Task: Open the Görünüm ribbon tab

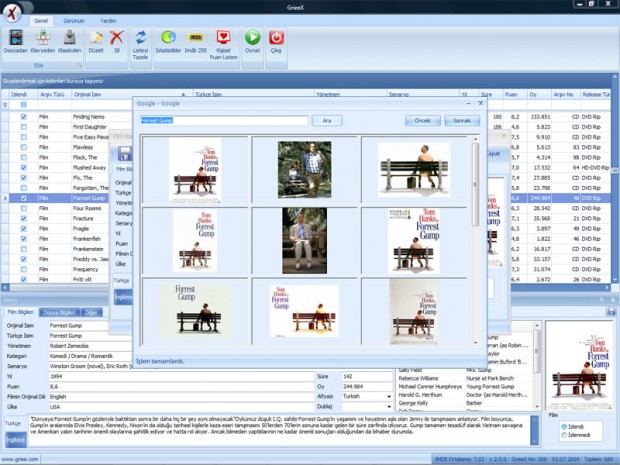Action: click(74, 21)
